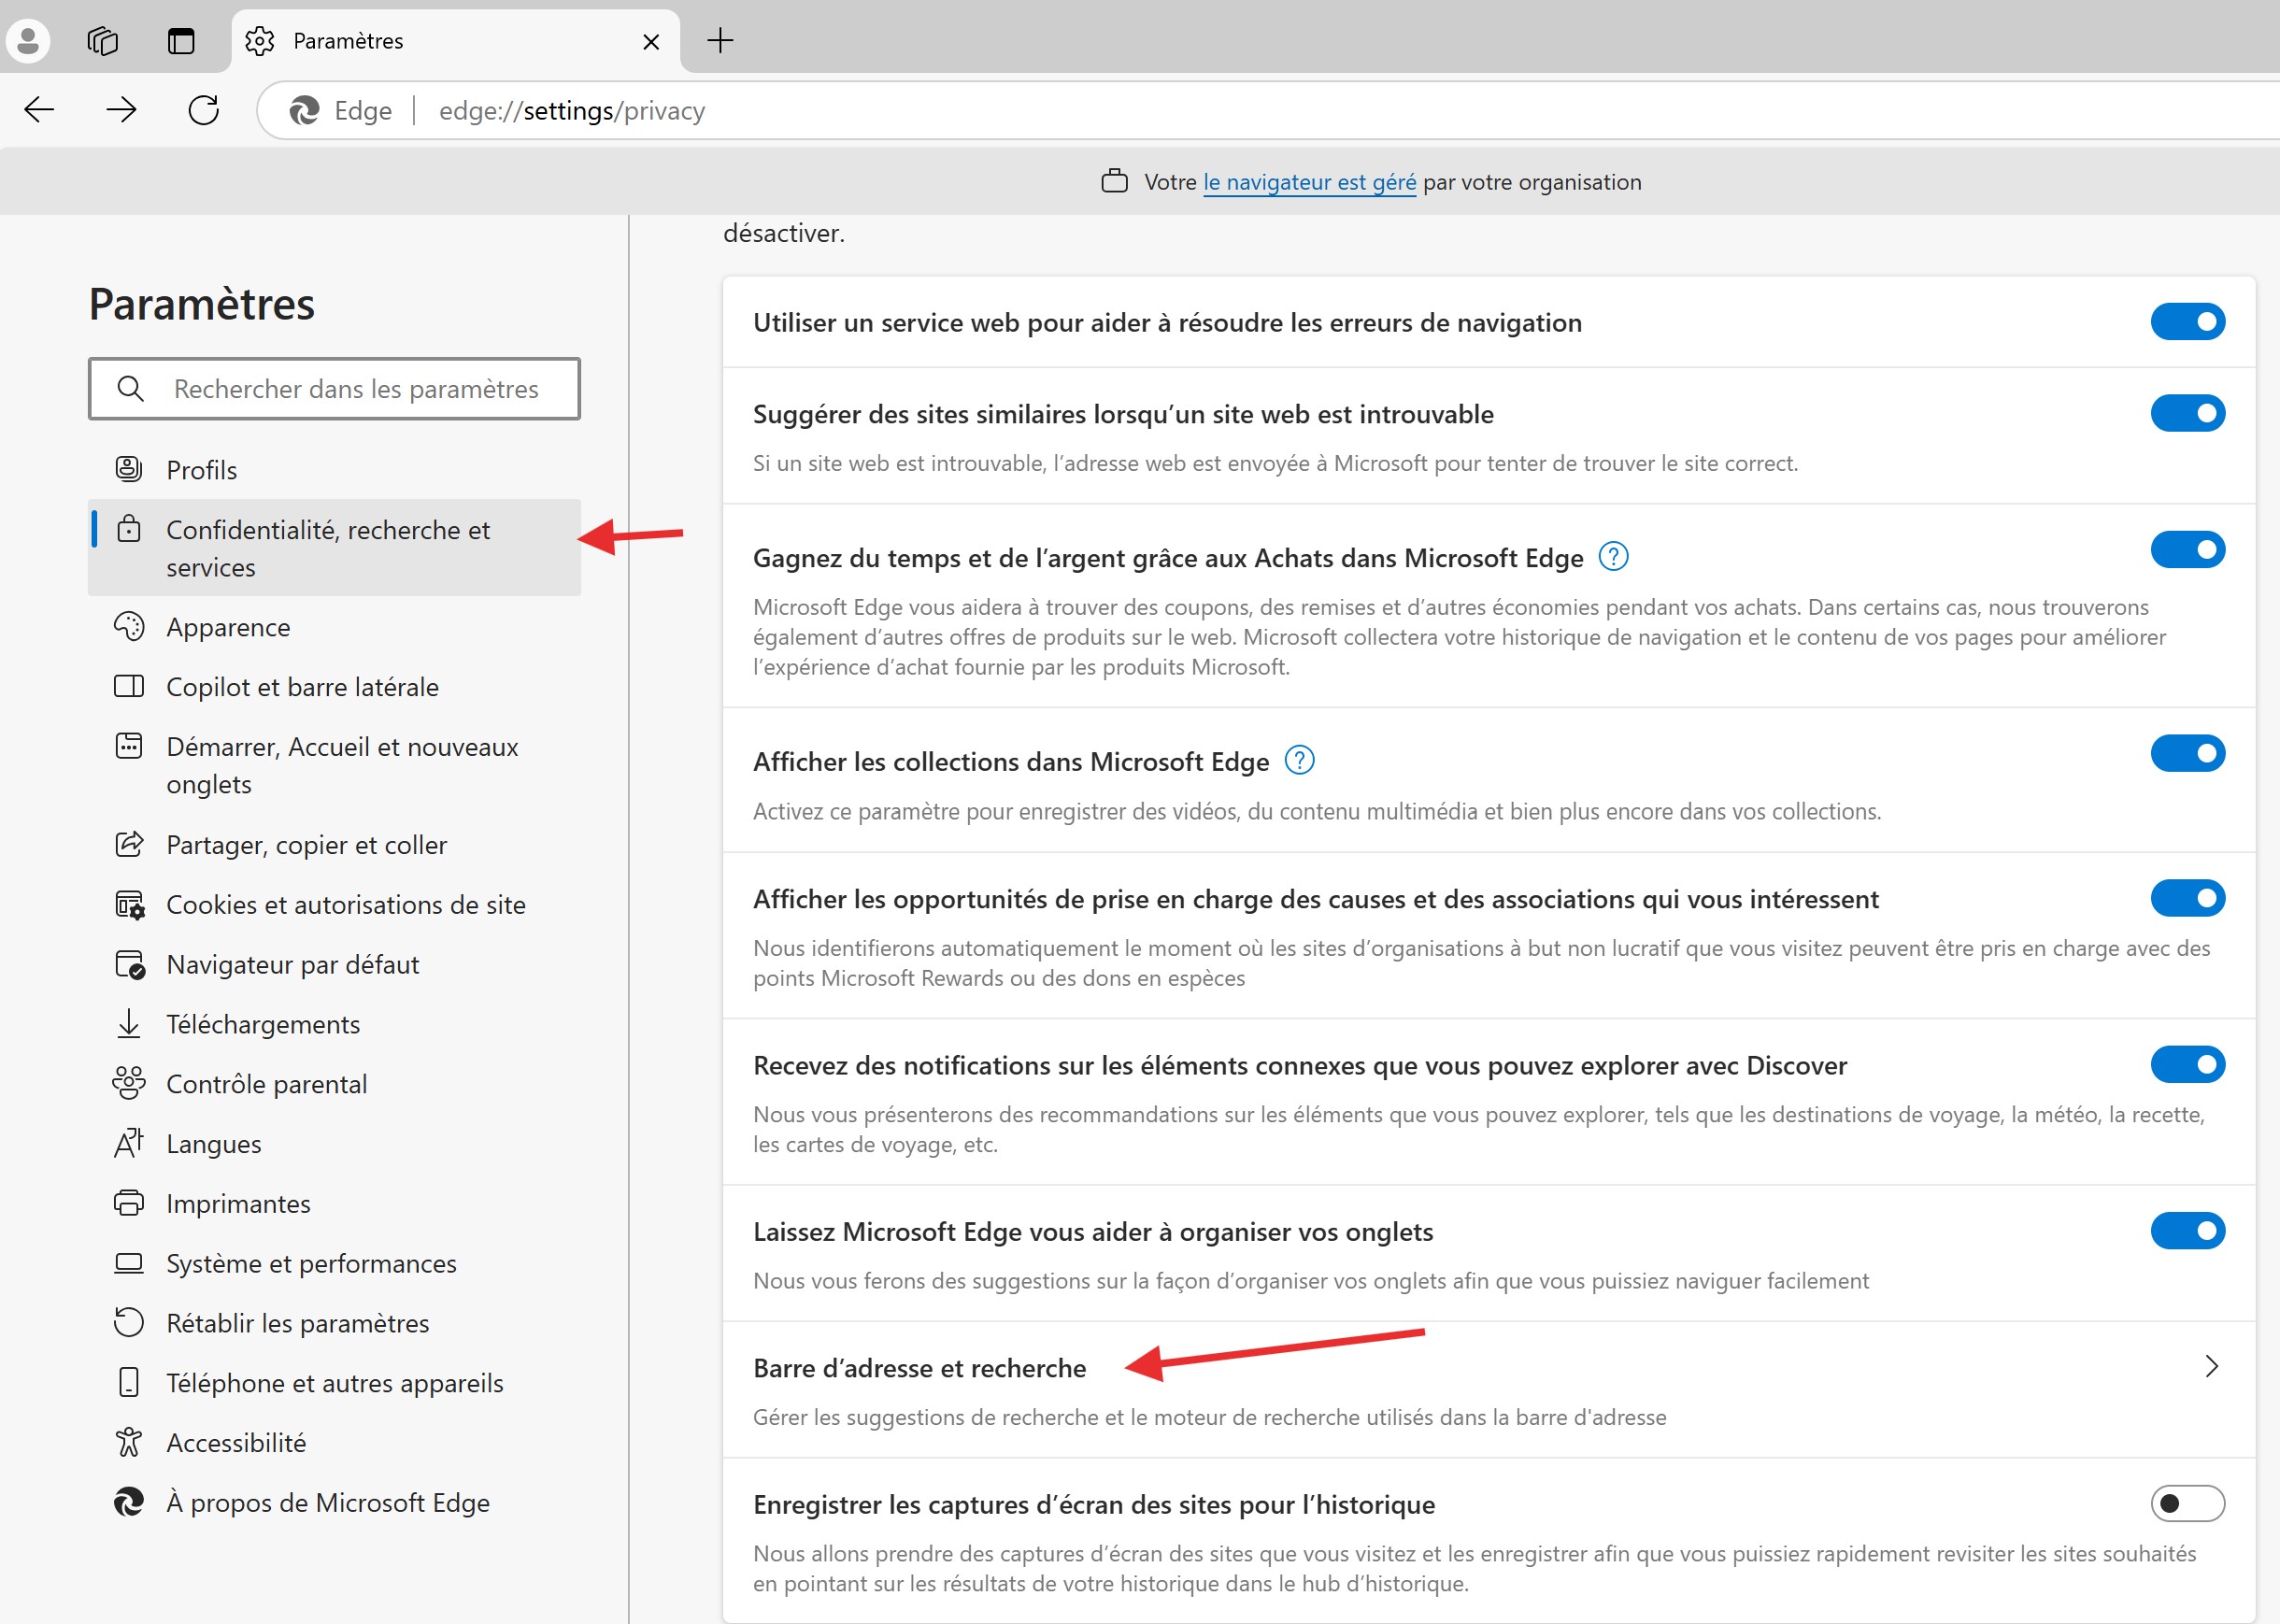Toggle causes and associations opportunities switch
Screen dimensions: 2280x1624
click(2188, 898)
